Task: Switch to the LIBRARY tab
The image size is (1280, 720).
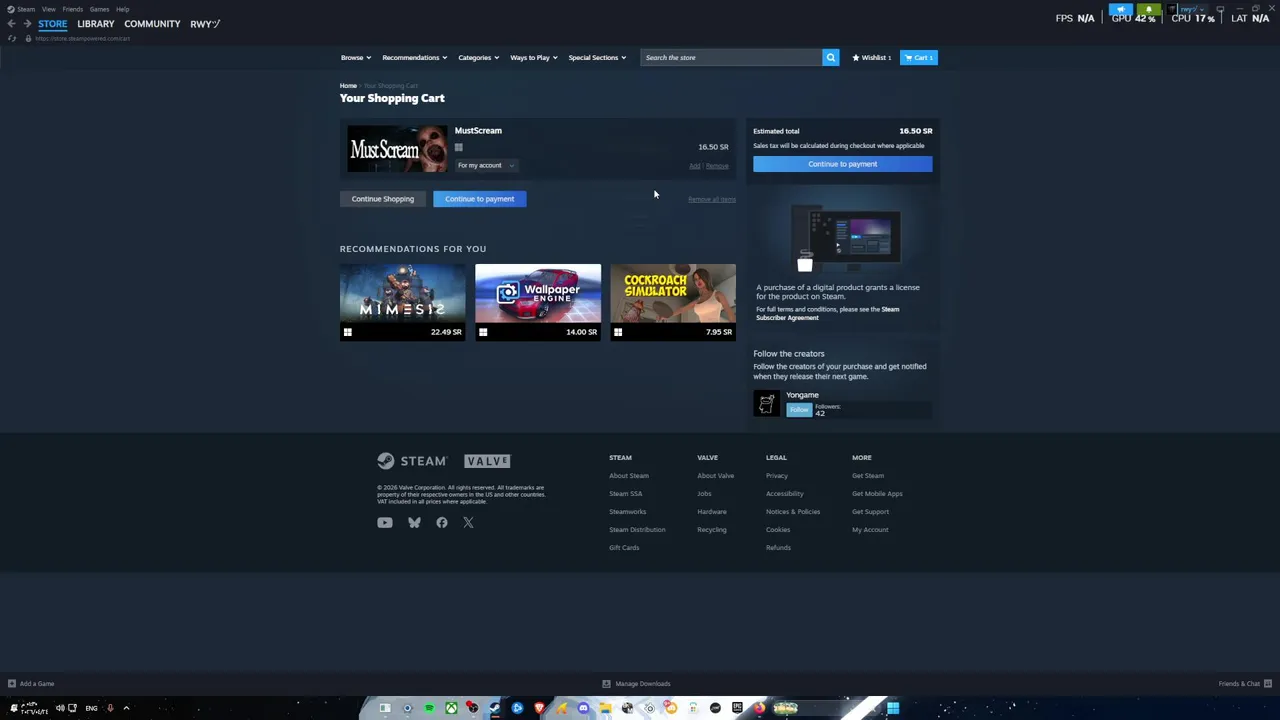Action: point(95,23)
